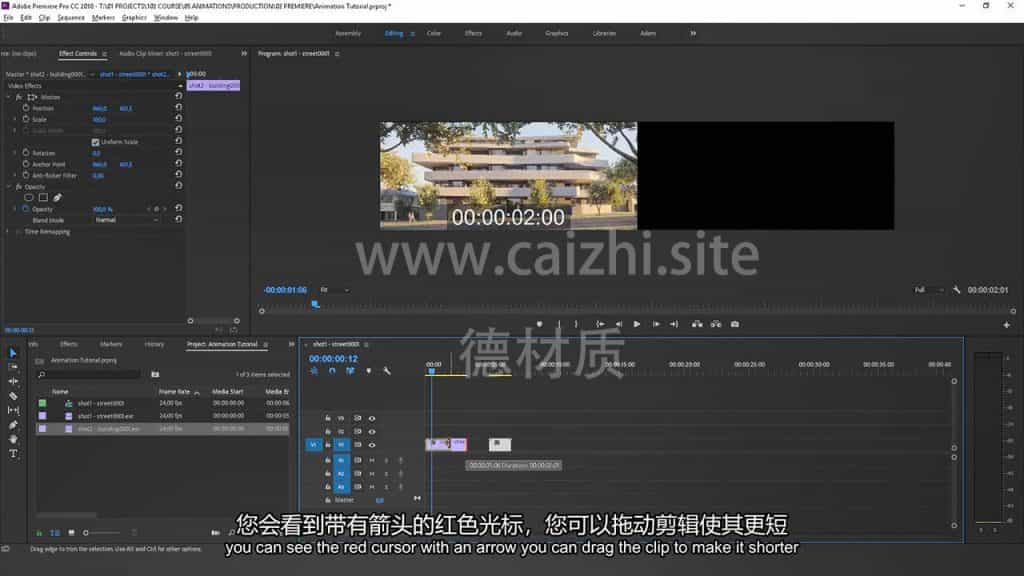Toggle V1 track output eye
The image size is (1024, 576).
[x=372, y=445]
